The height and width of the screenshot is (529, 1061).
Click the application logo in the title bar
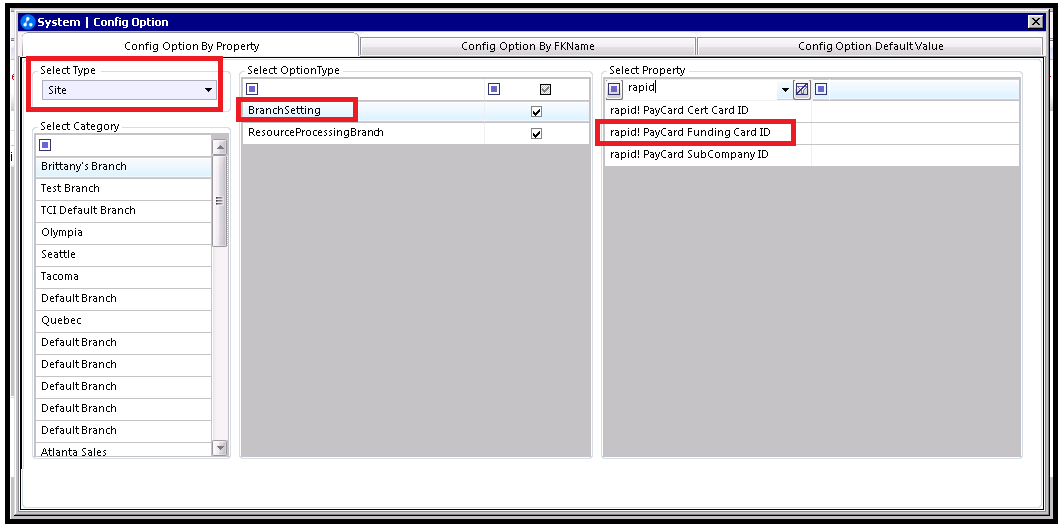point(28,22)
